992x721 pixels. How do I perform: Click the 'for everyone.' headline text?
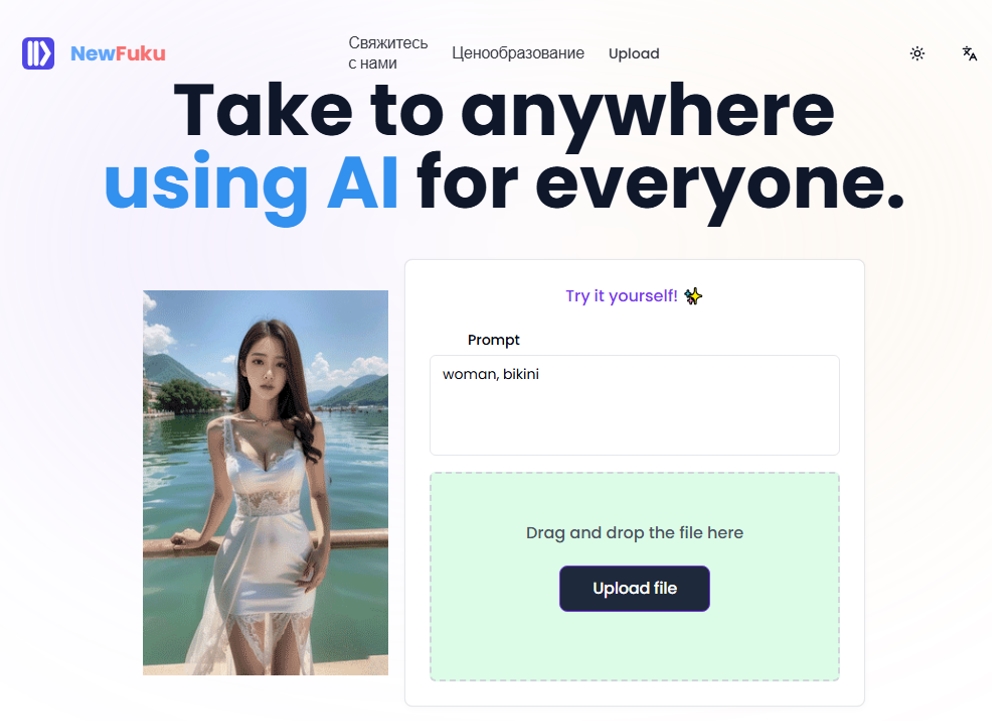[660, 185]
